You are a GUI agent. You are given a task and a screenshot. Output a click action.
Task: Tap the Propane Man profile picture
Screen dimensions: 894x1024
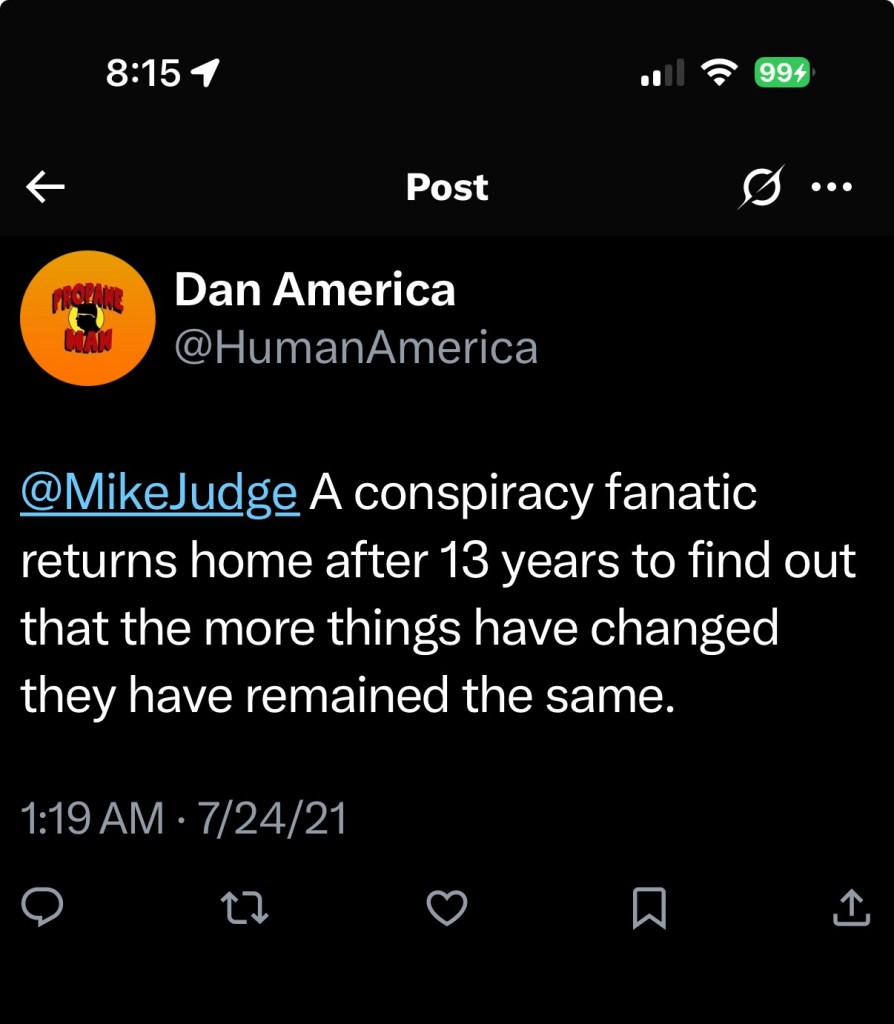click(87, 318)
